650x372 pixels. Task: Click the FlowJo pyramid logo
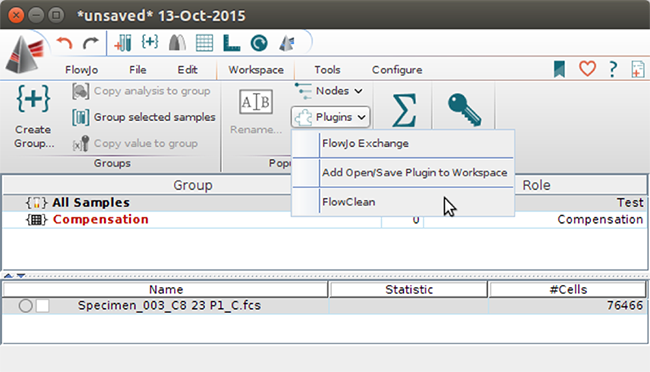[24, 54]
